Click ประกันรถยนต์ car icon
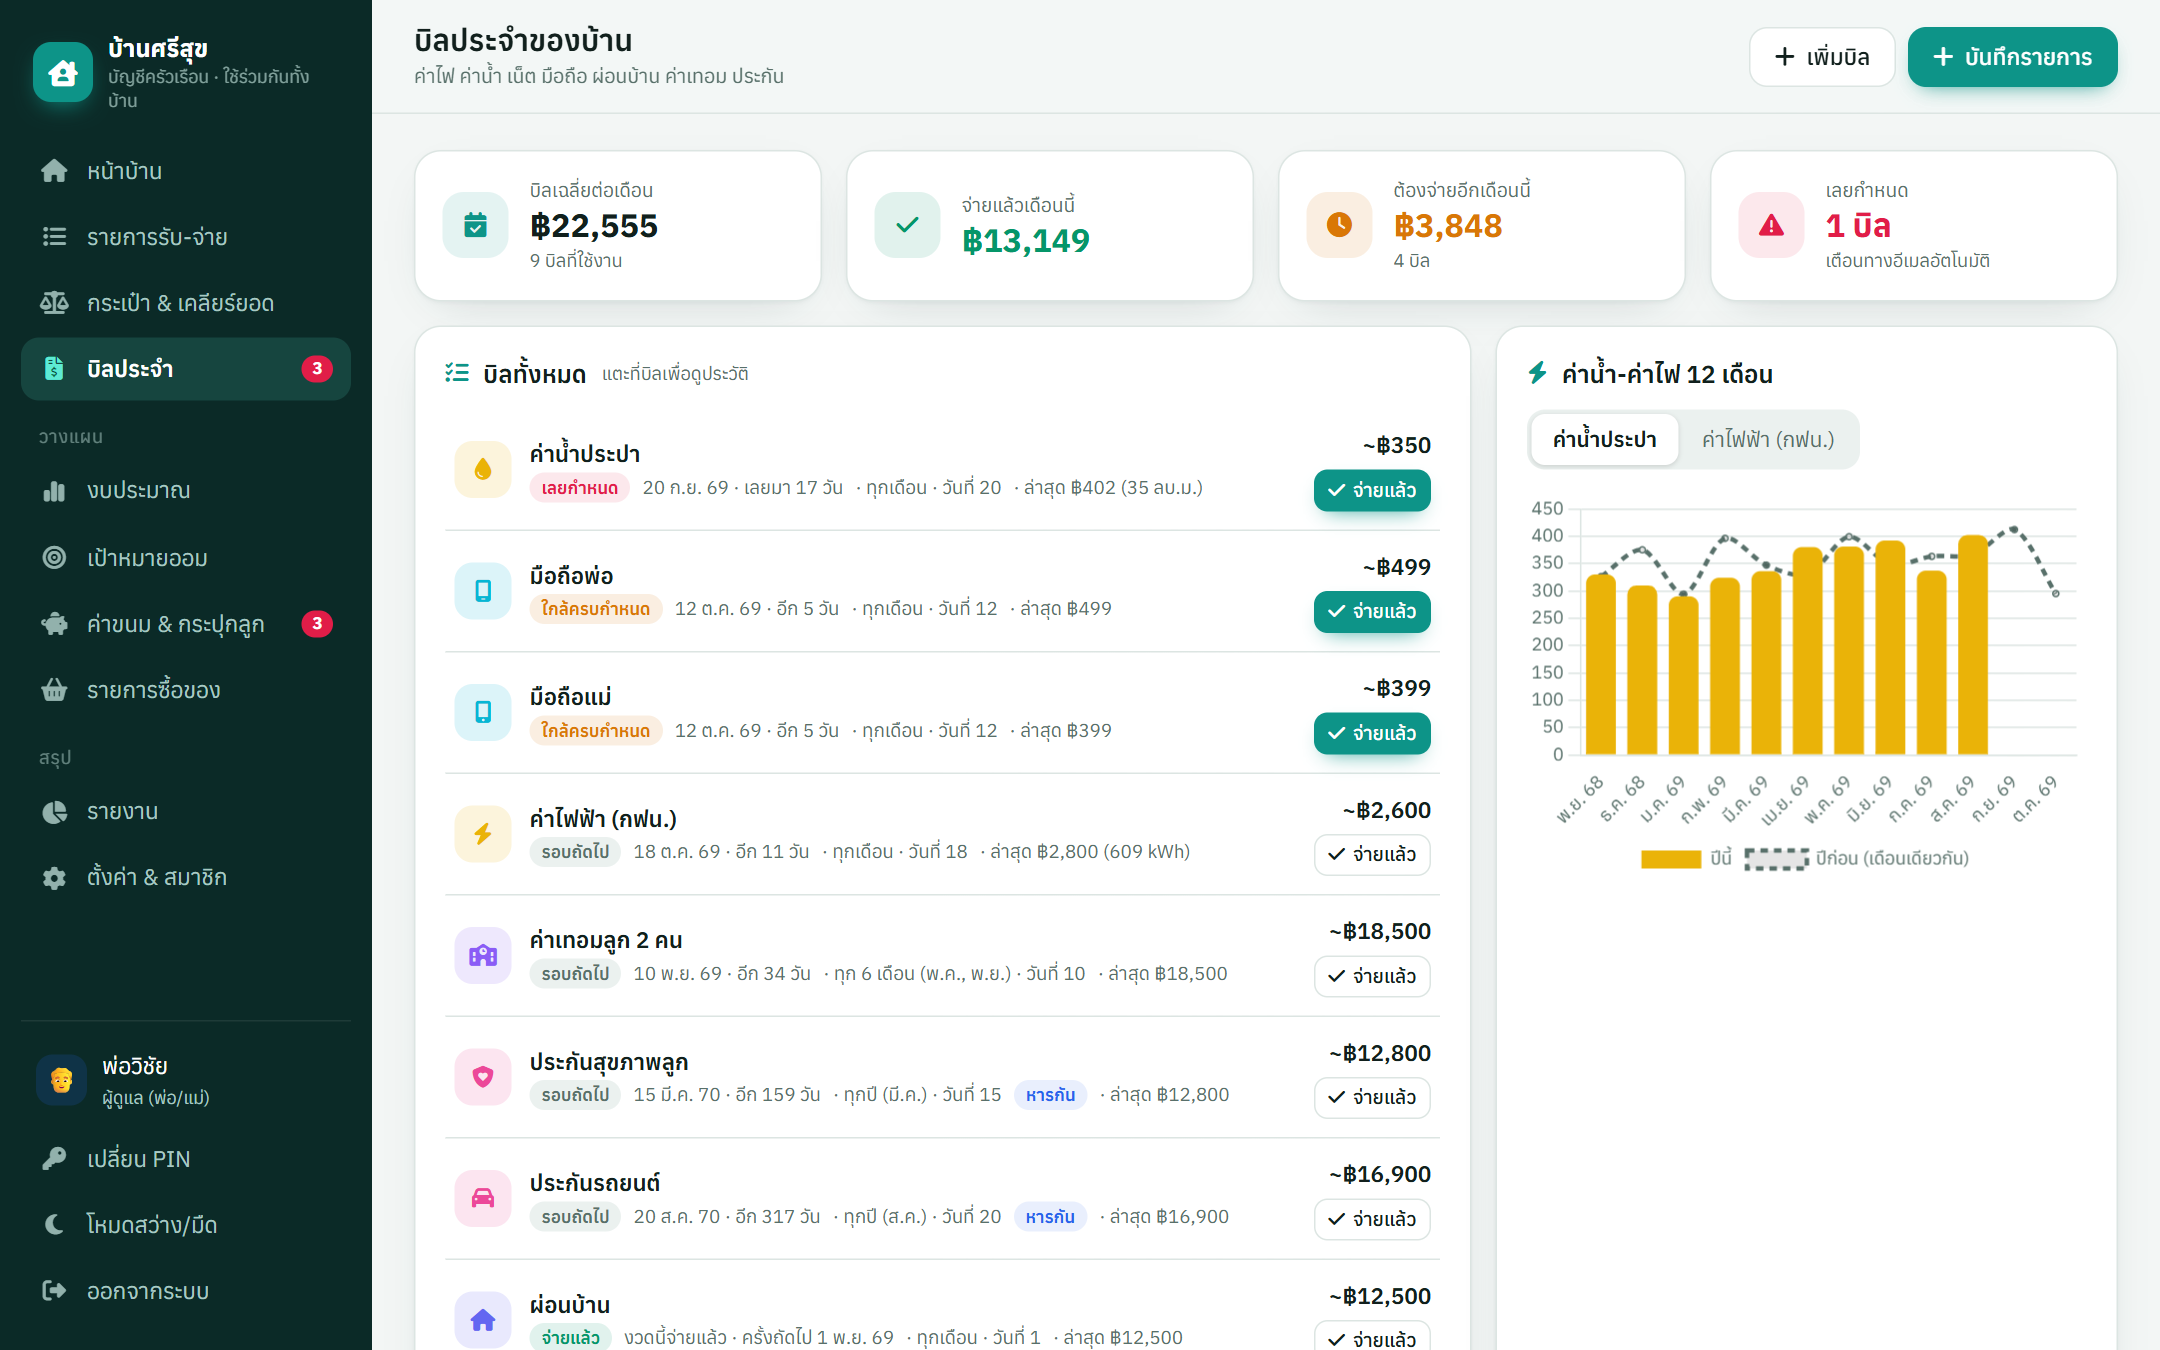 click(x=483, y=1198)
